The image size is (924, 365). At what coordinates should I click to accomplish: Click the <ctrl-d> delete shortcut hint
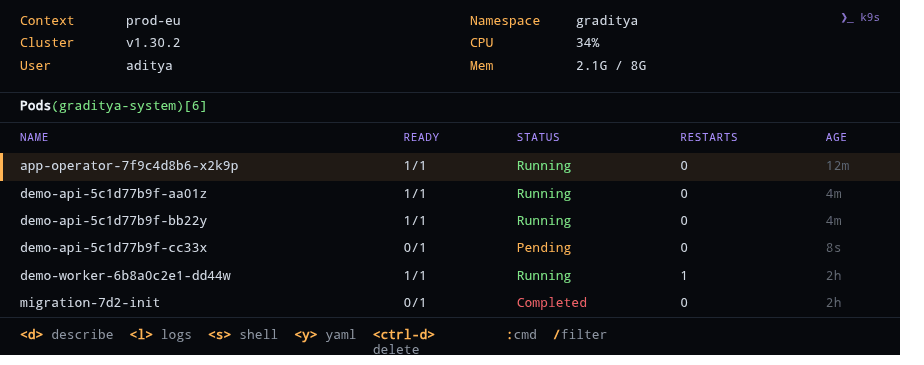coord(404,342)
